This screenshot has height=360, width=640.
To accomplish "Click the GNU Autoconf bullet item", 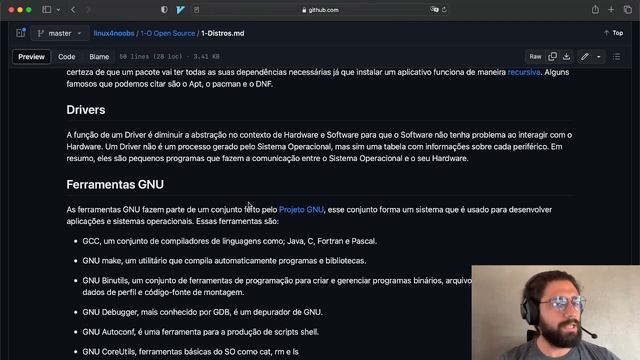I will pyautogui.click(x=200, y=332).
